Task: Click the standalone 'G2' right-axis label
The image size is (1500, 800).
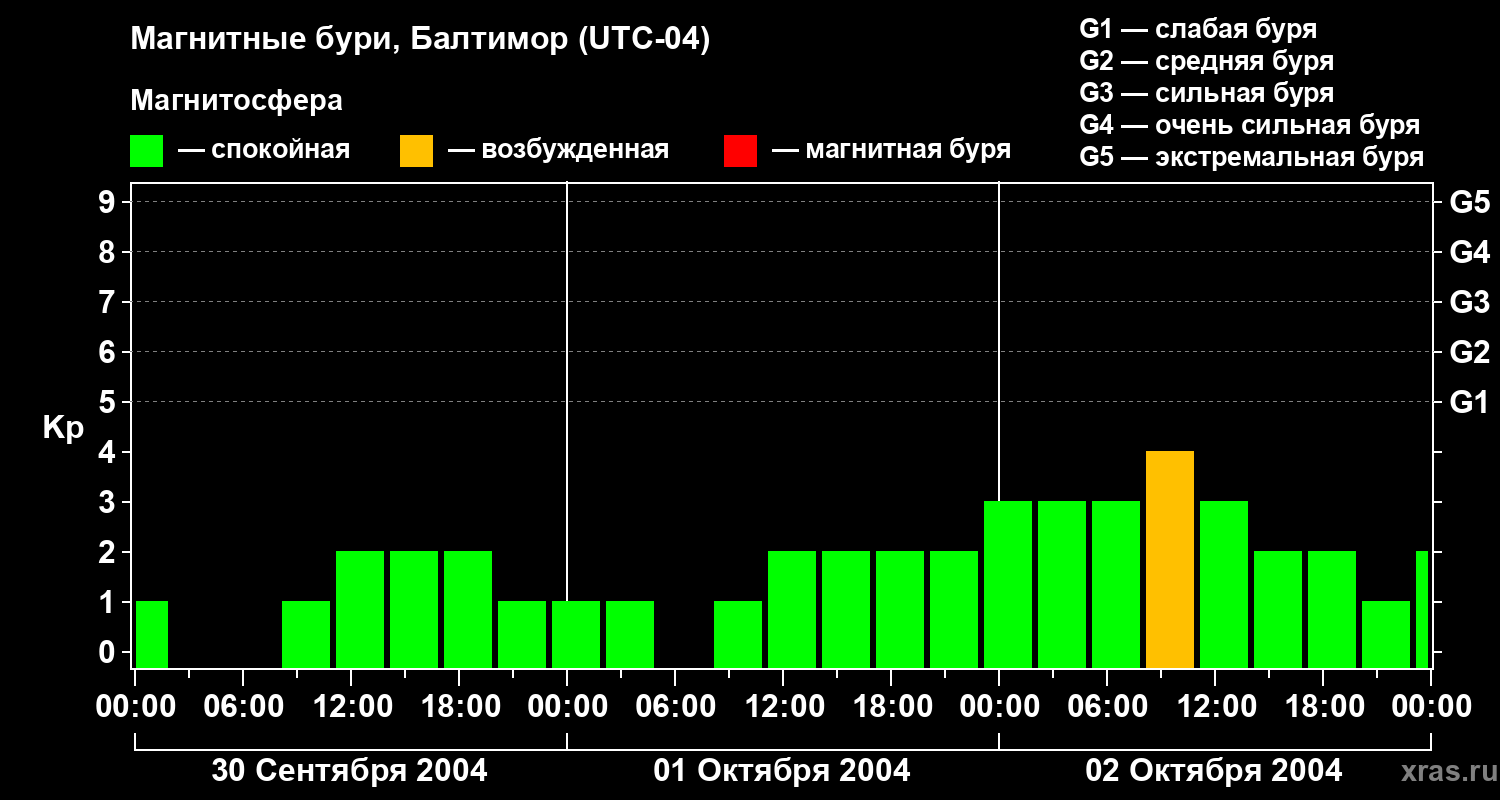Action: (x=1469, y=352)
